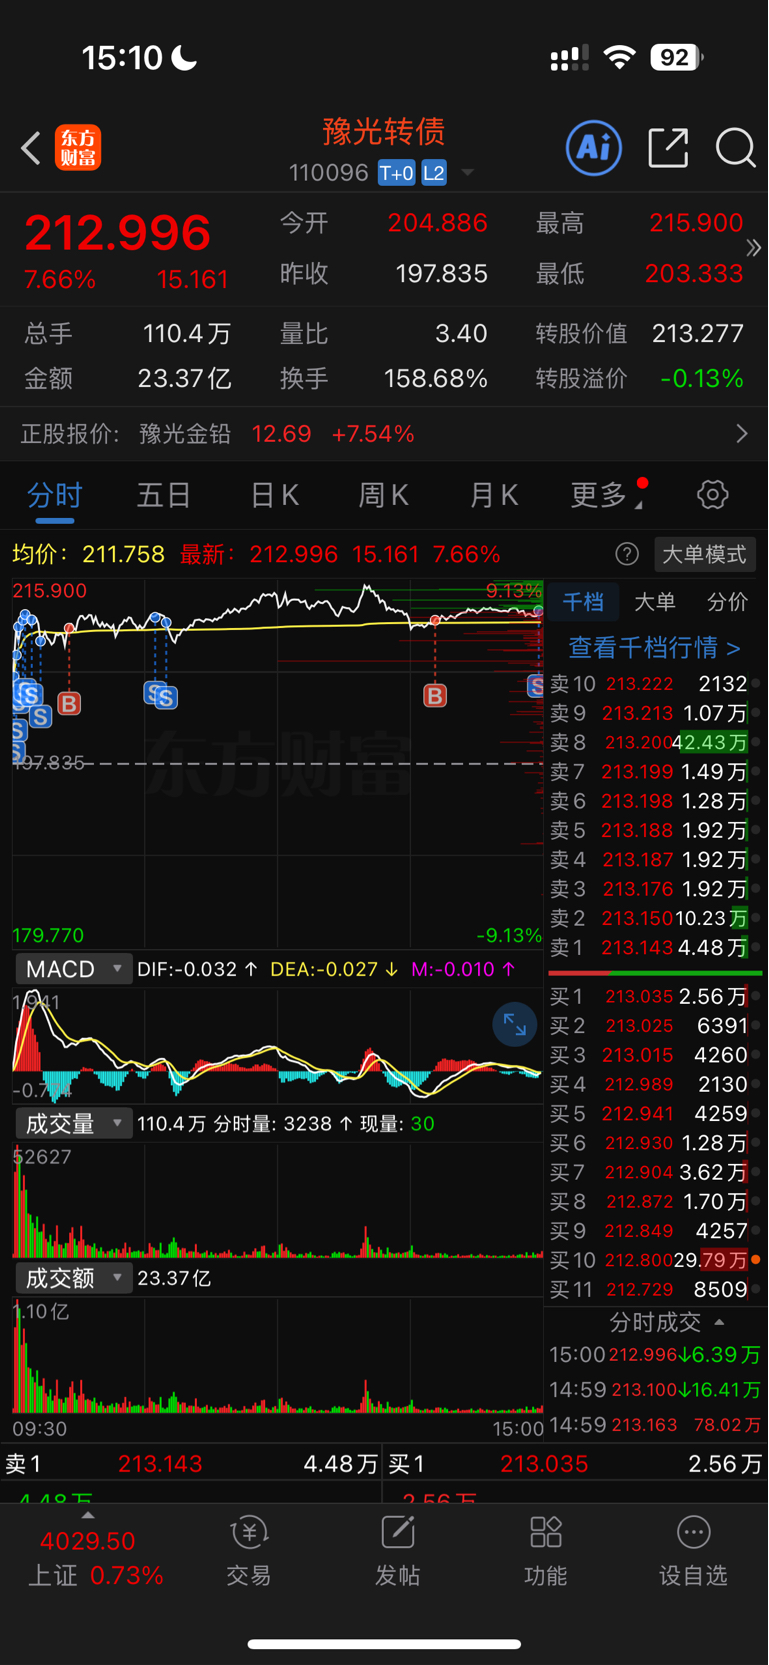Select the 大单 tab
The width and height of the screenshot is (769, 1665).
pos(655,602)
